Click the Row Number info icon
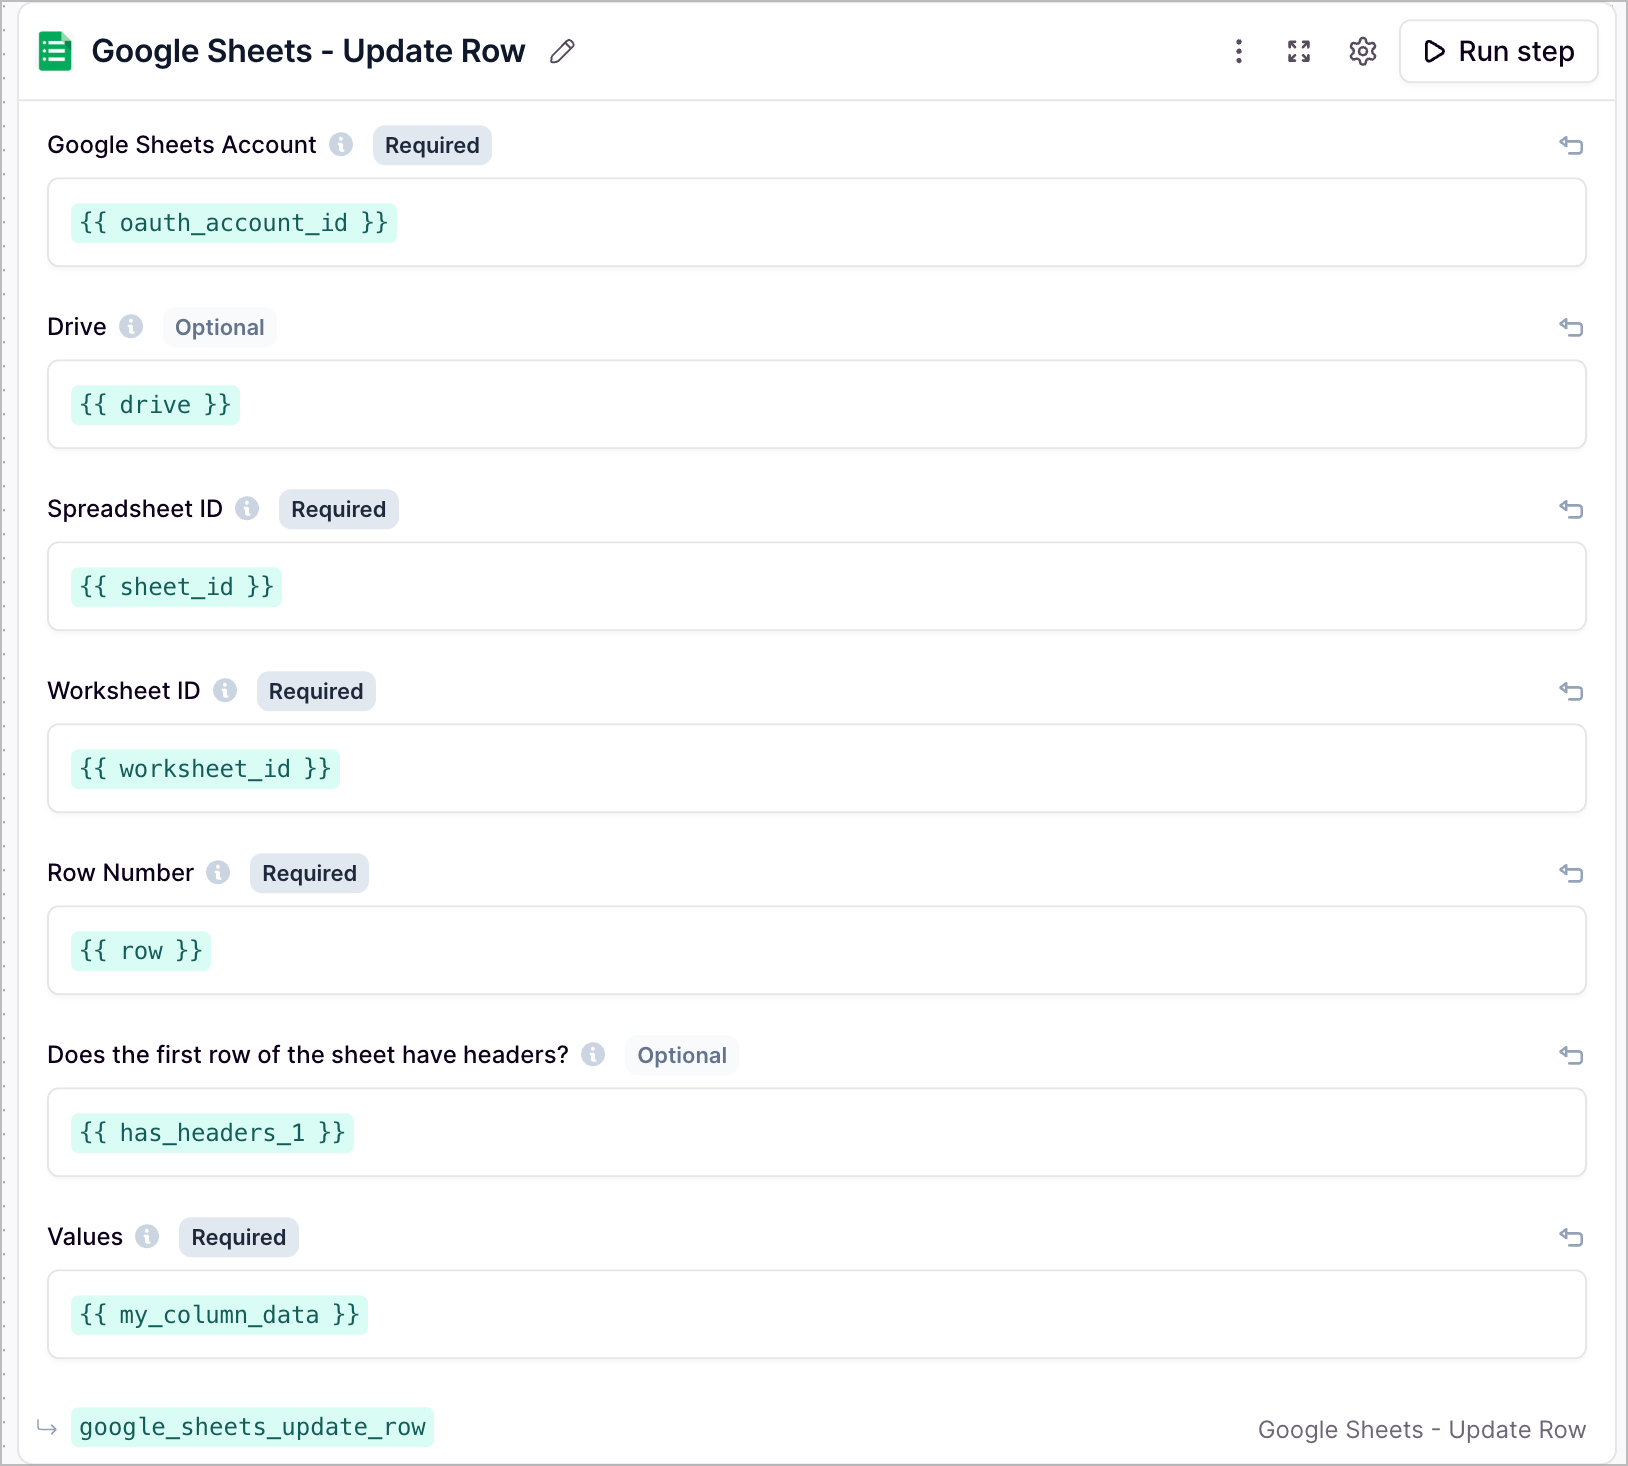This screenshot has height=1466, width=1628. click(218, 873)
